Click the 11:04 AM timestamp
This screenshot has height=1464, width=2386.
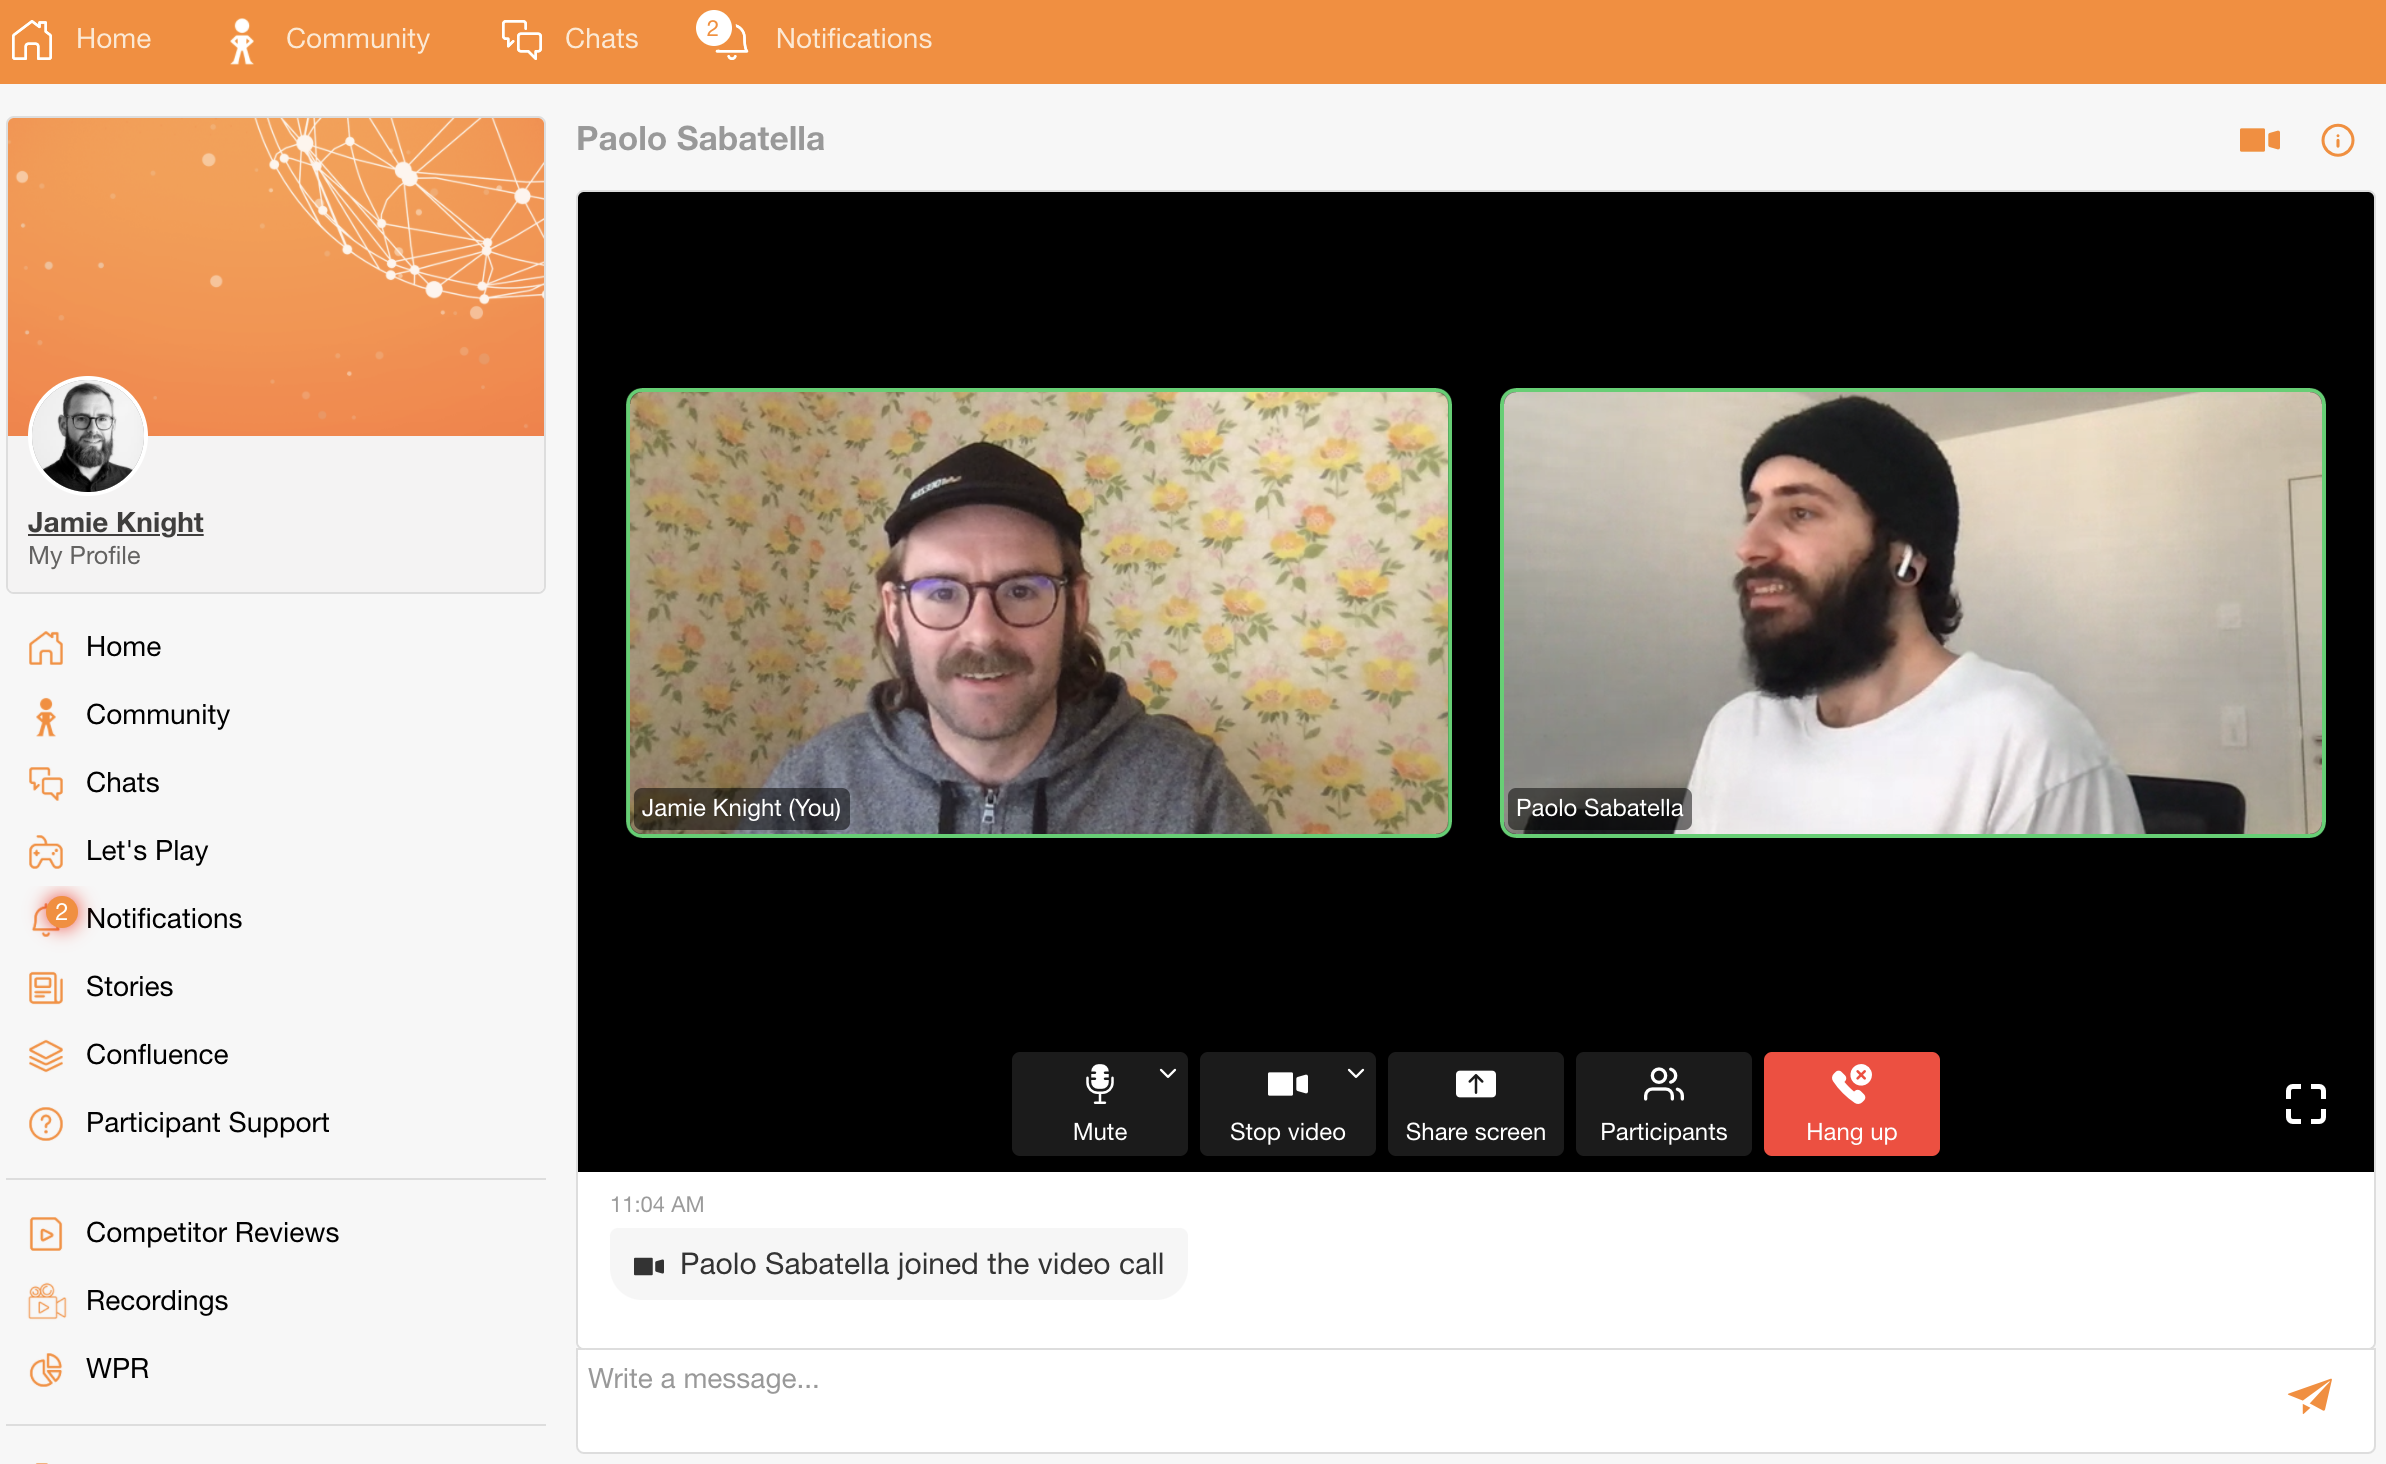tap(657, 1205)
